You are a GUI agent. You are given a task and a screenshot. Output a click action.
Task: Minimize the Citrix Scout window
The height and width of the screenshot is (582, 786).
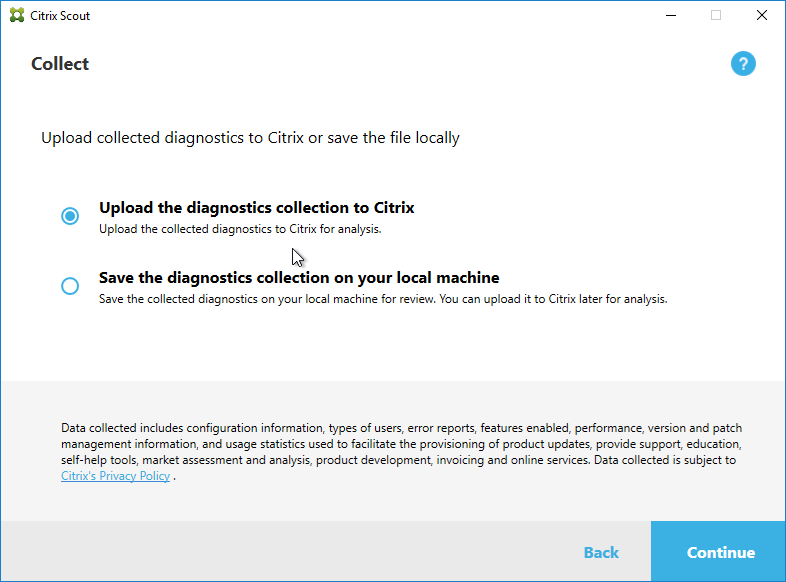[x=670, y=15]
